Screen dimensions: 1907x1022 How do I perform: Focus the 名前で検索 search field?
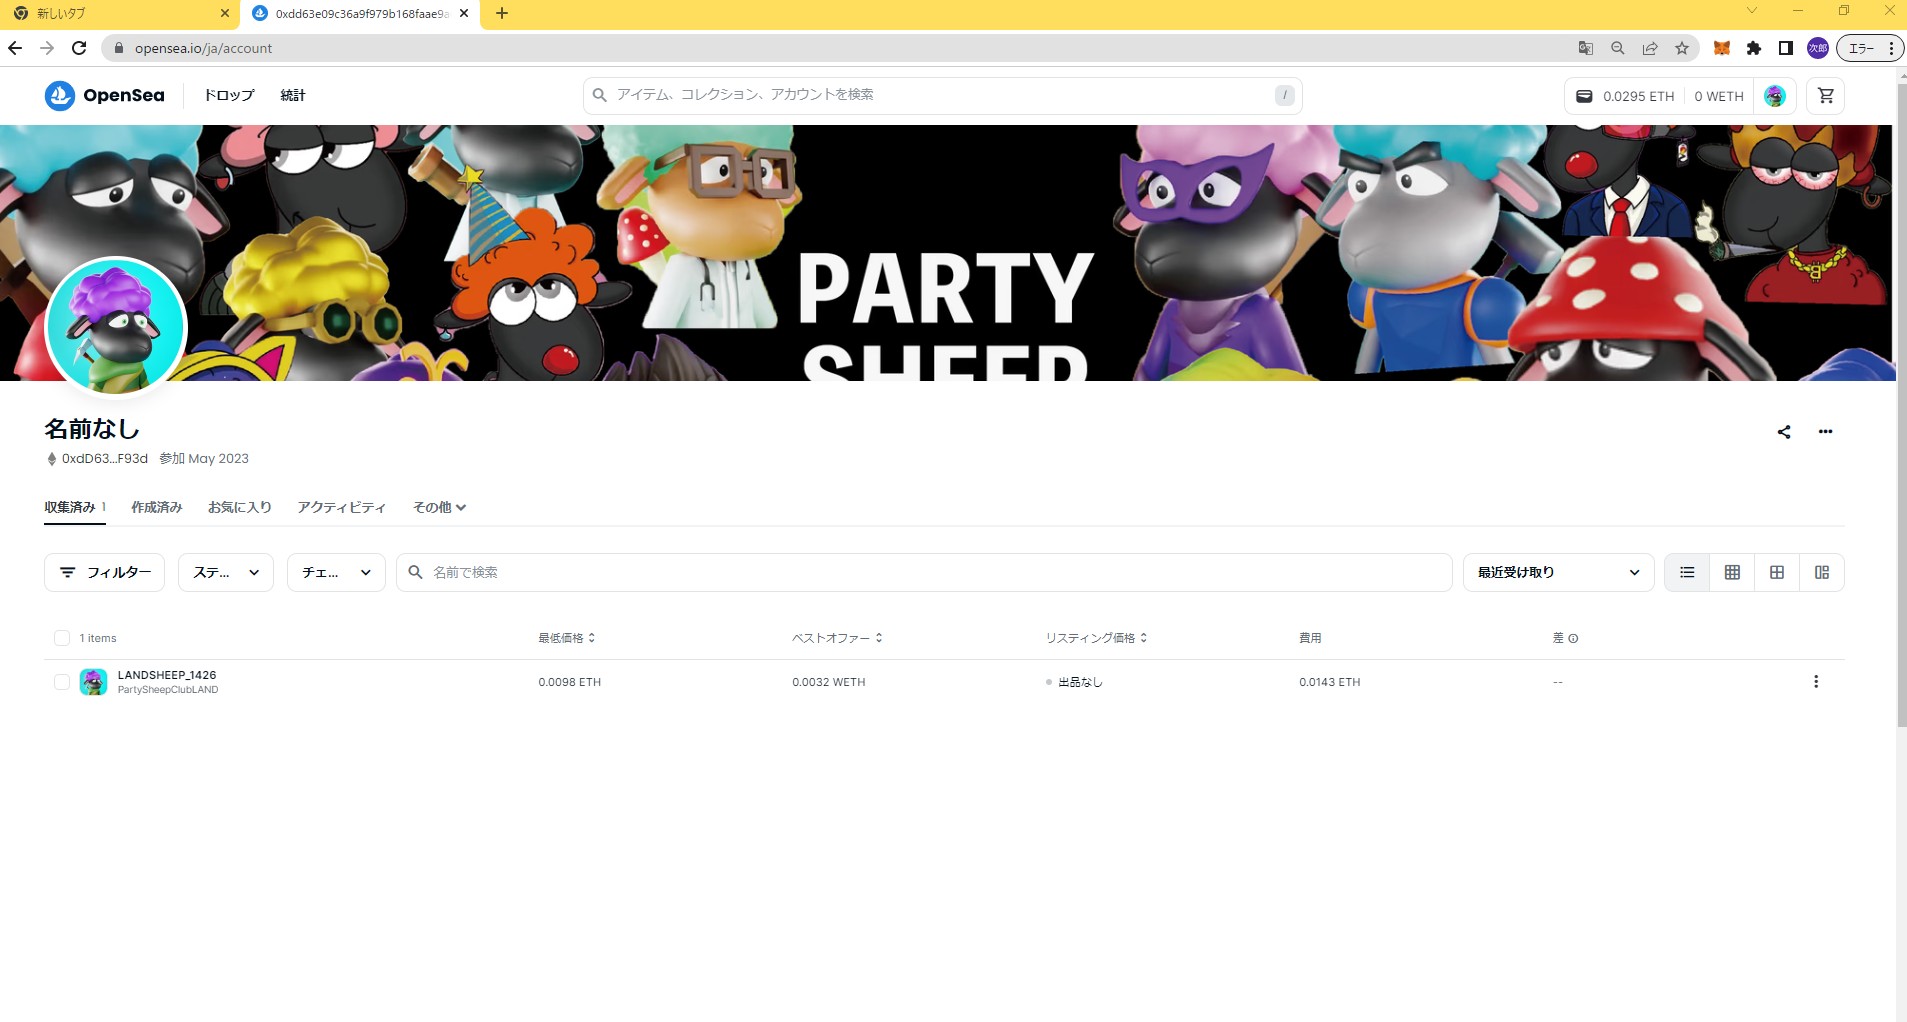coord(924,572)
